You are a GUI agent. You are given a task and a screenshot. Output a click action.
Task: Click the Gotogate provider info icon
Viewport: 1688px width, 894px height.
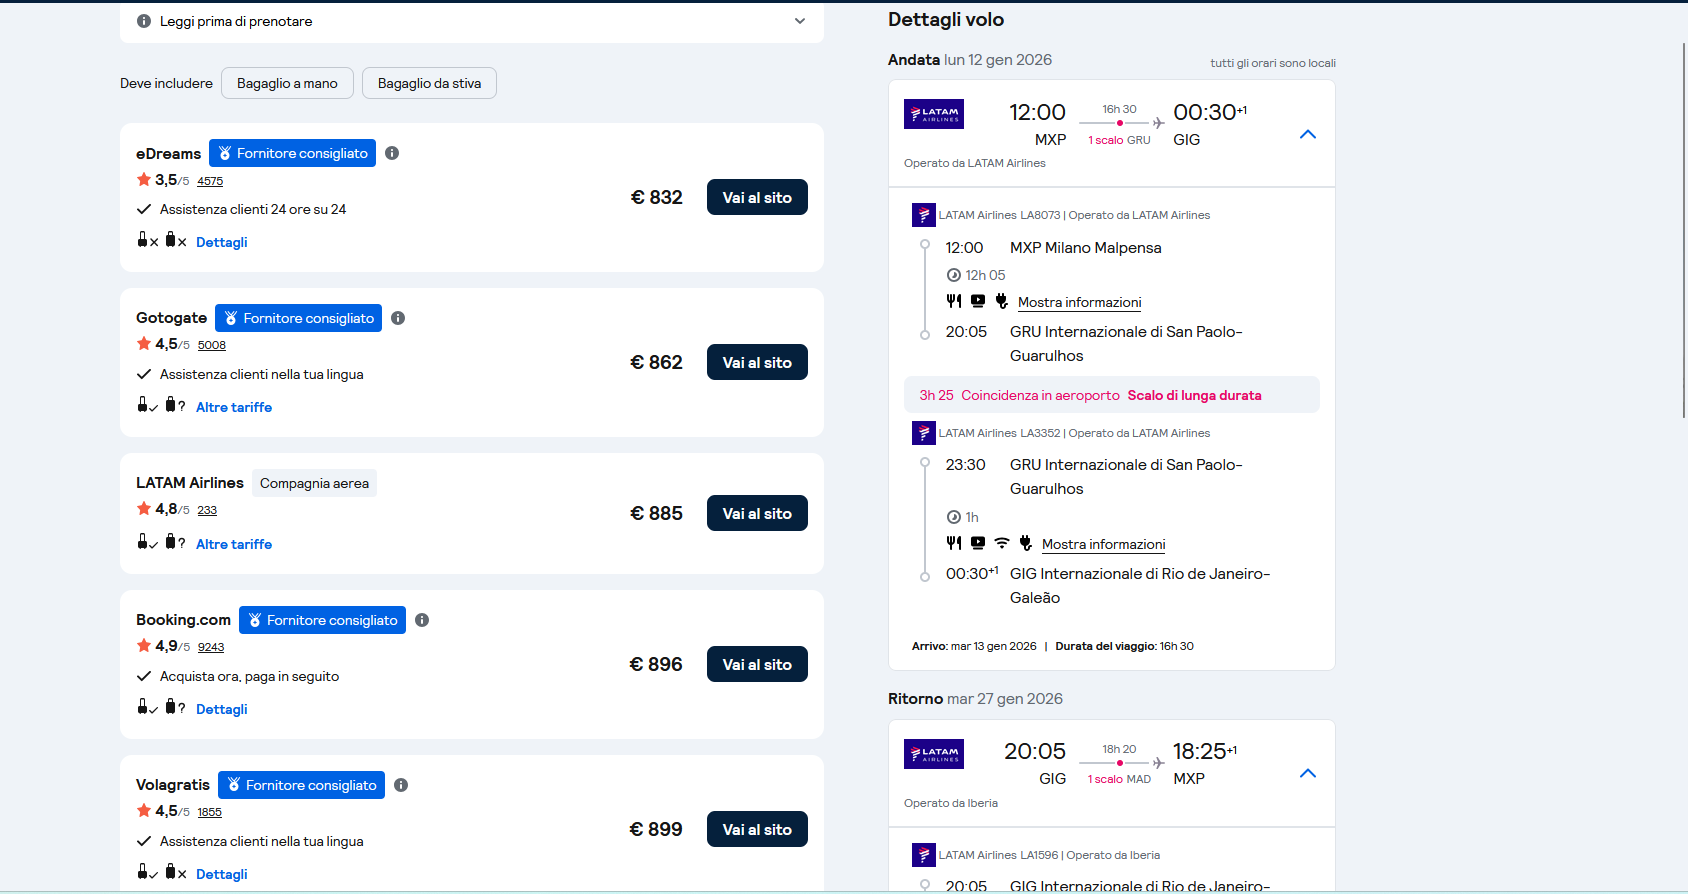[398, 318]
